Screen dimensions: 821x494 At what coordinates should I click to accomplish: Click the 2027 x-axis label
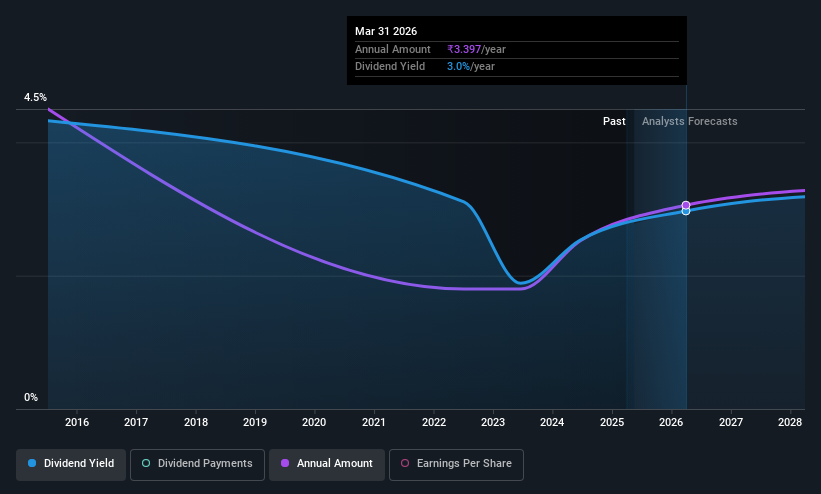coord(731,422)
